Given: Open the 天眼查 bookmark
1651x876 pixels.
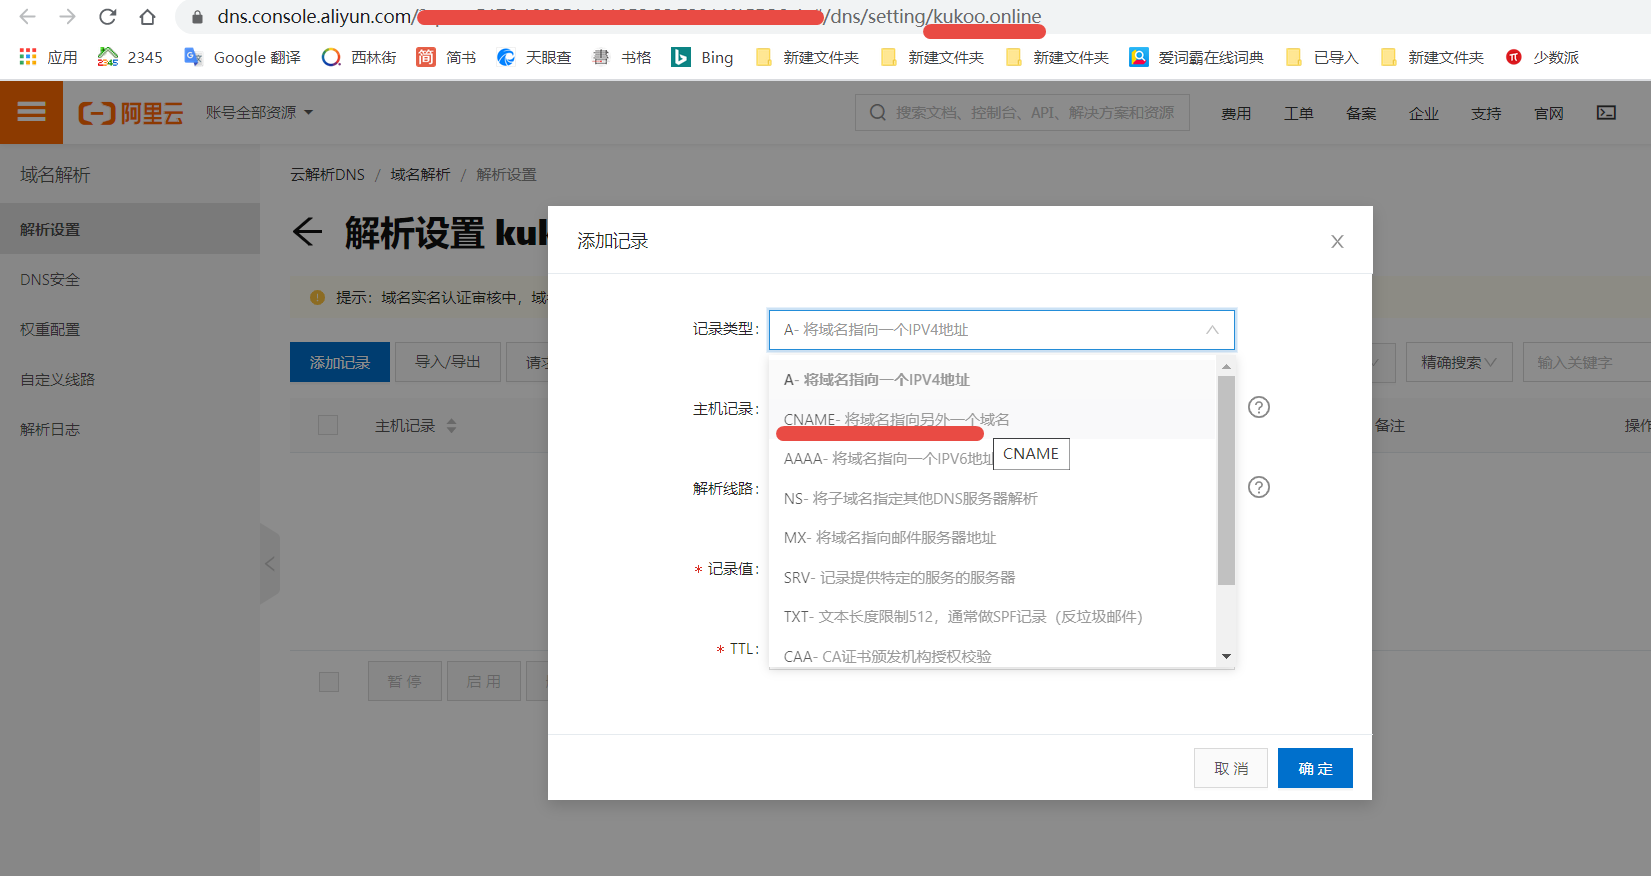Looking at the screenshot, I should pyautogui.click(x=534, y=57).
